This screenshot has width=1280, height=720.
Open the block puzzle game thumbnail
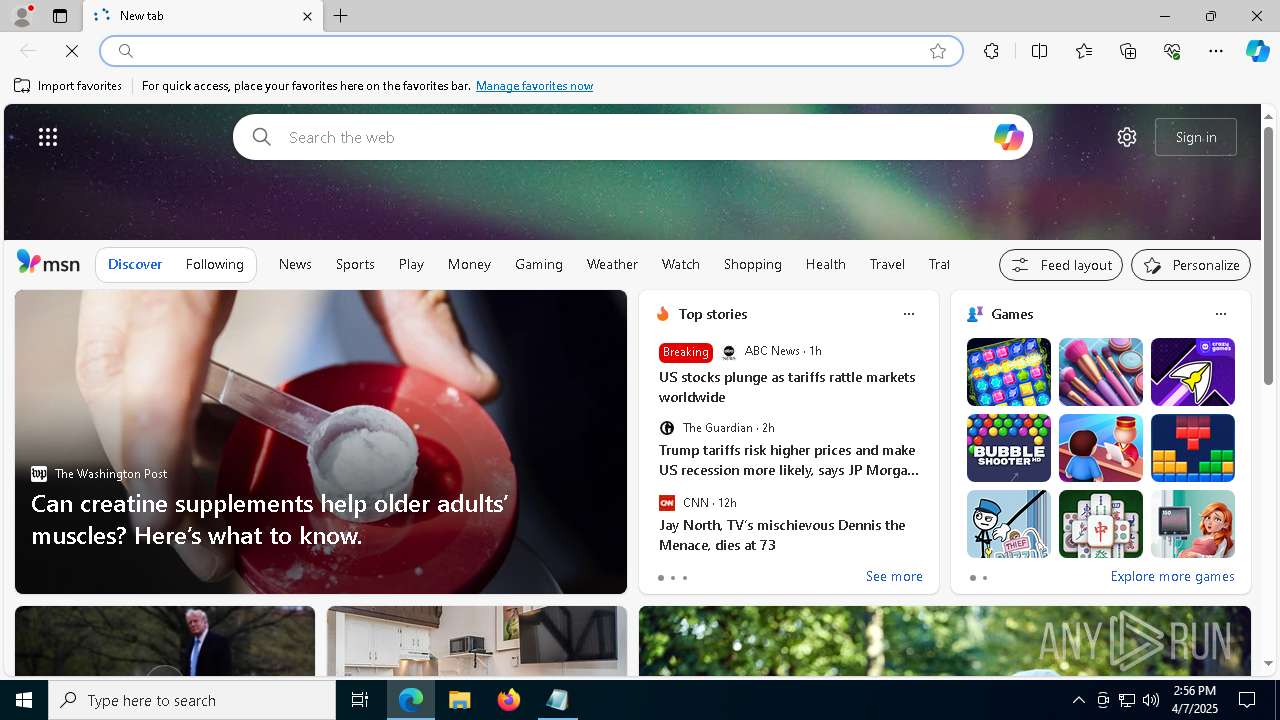point(1192,448)
